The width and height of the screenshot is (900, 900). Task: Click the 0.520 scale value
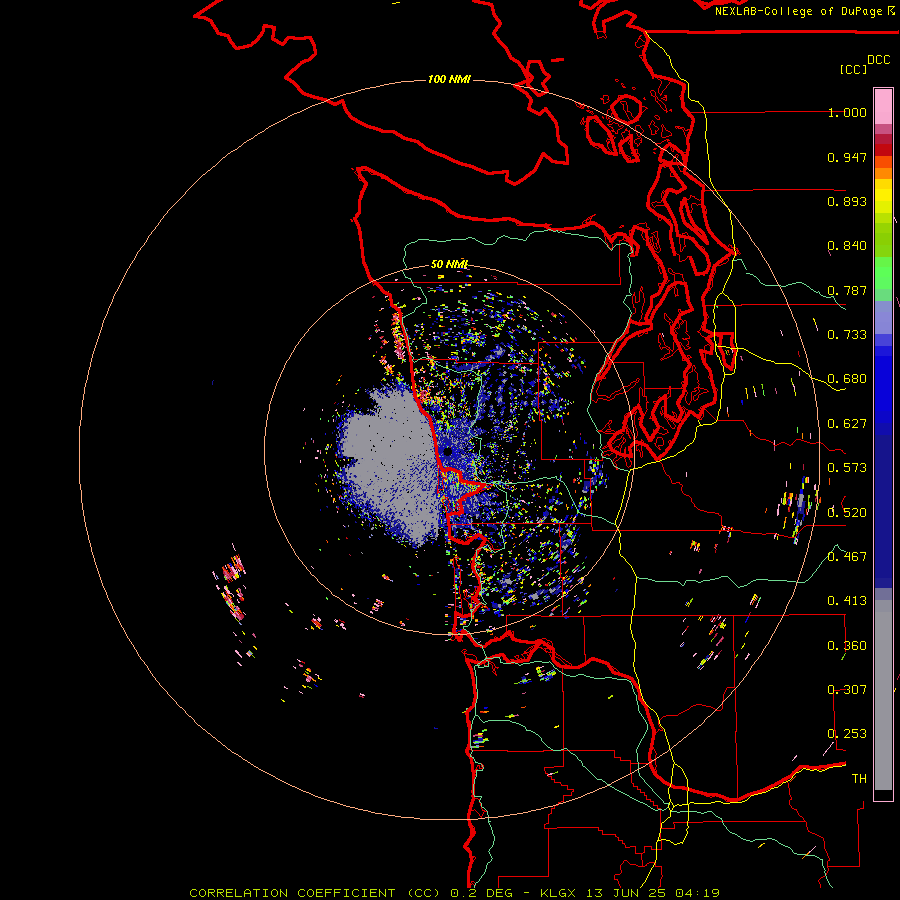tap(847, 513)
